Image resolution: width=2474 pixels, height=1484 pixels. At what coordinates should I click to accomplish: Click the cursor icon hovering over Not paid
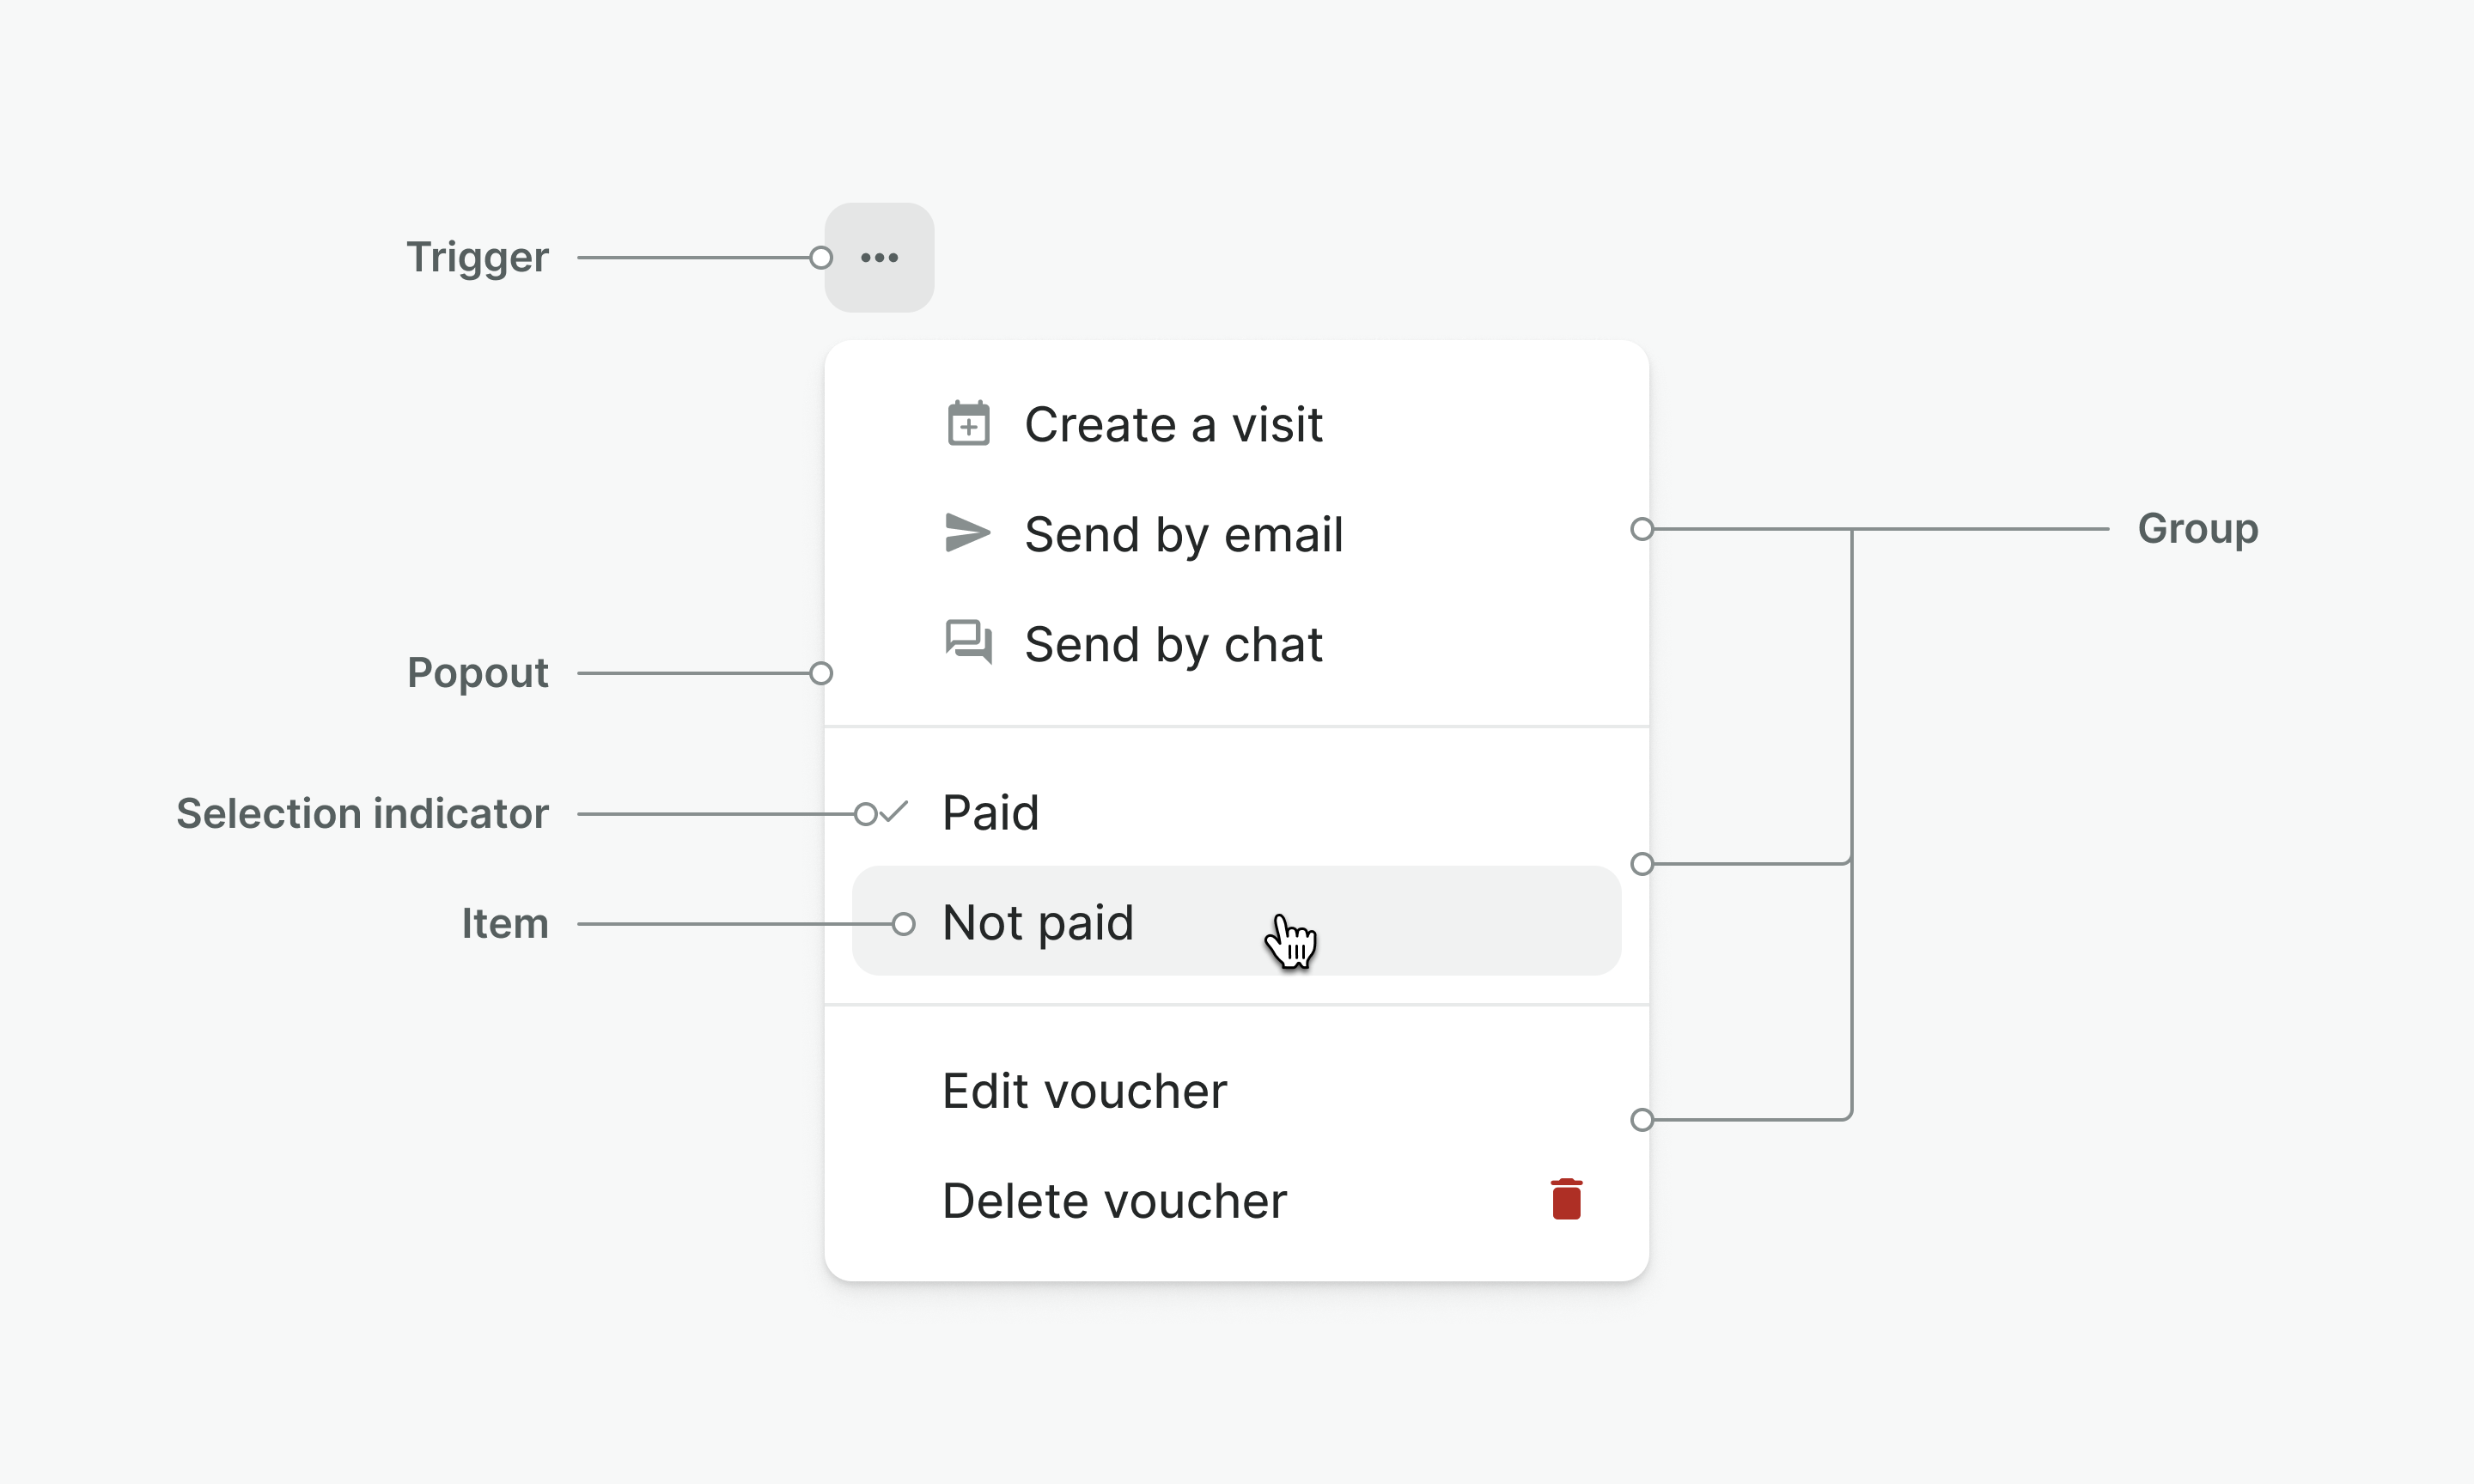tap(1291, 940)
